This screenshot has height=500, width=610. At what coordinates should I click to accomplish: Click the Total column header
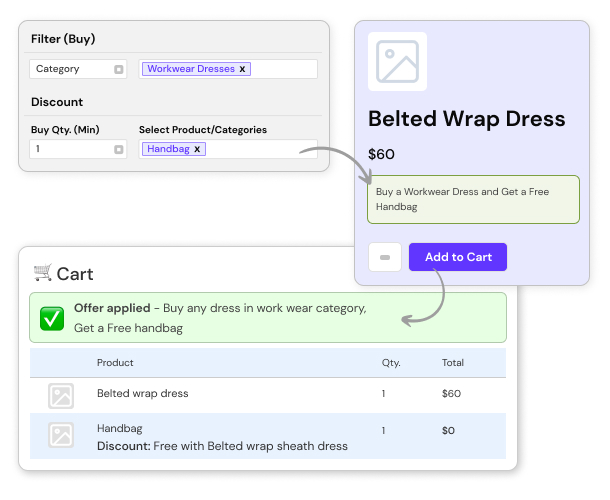point(452,362)
